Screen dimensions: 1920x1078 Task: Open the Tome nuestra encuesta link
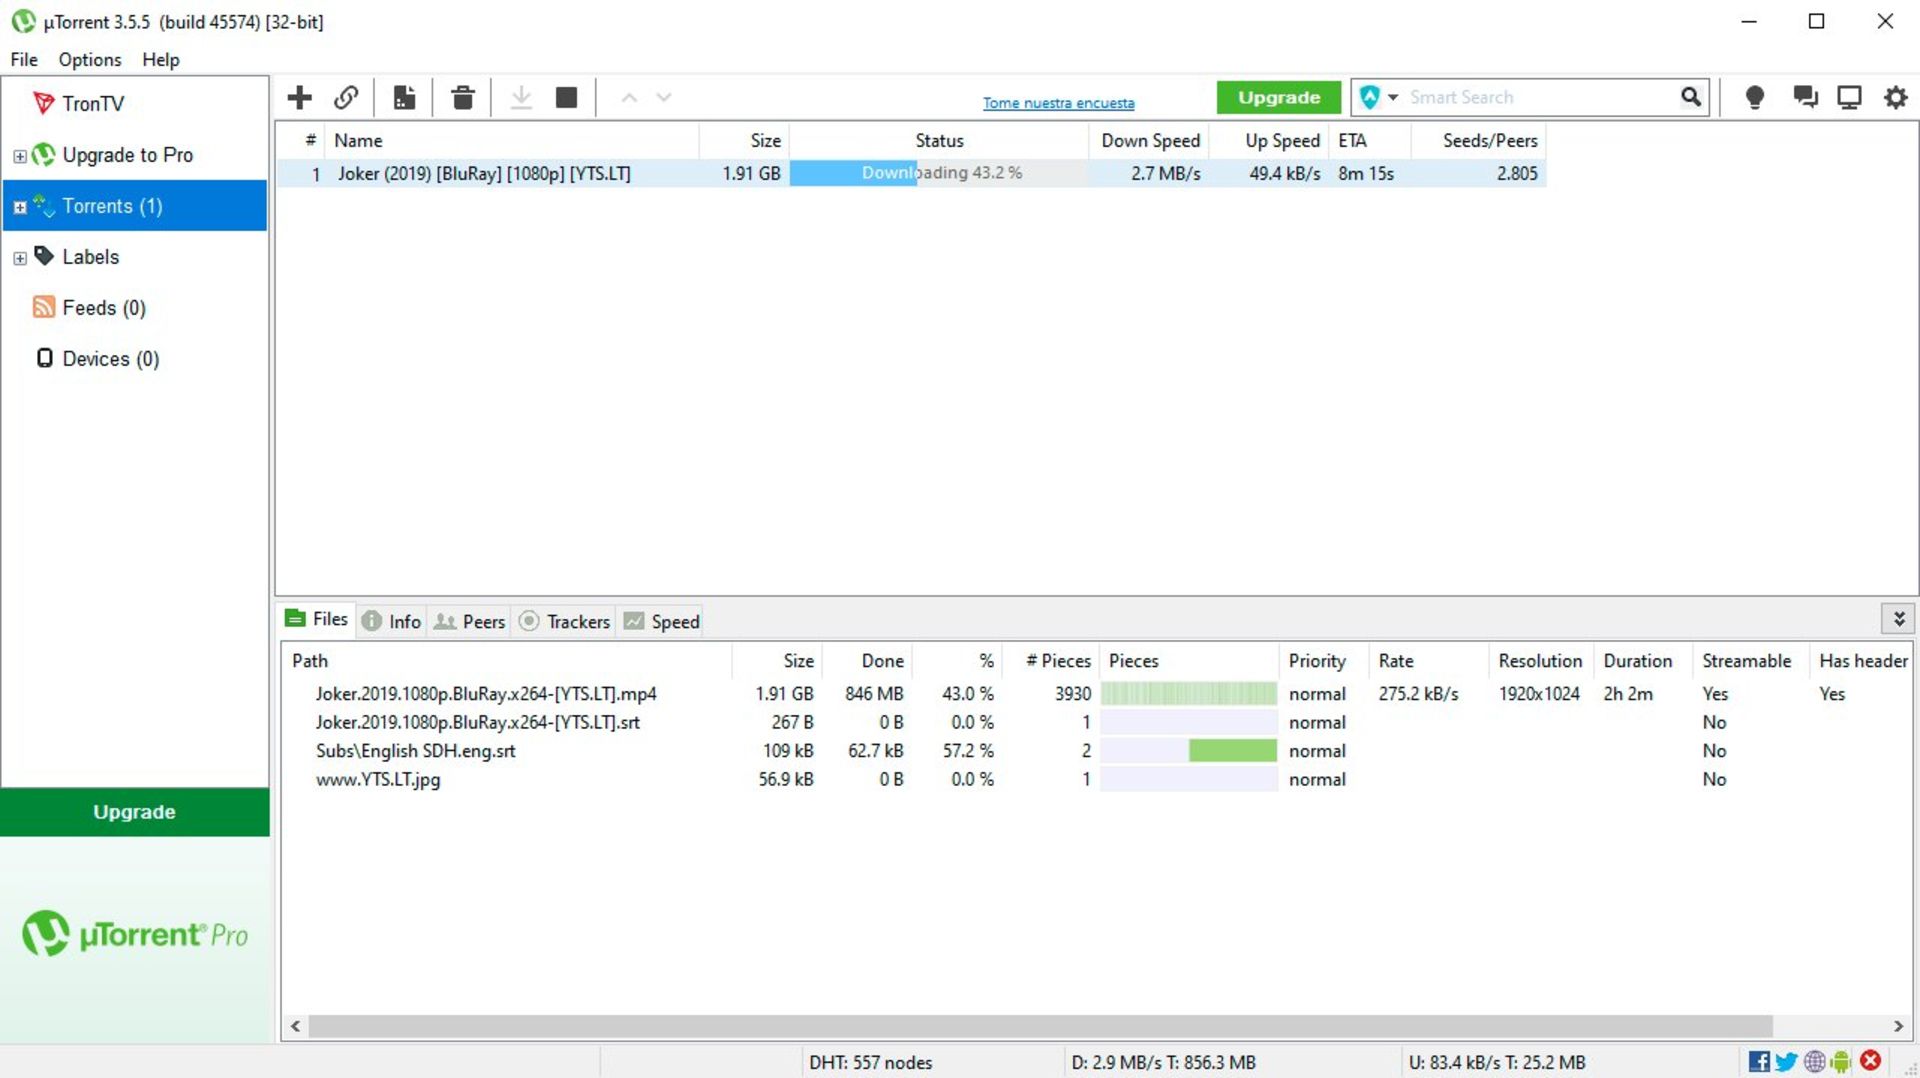pyautogui.click(x=1058, y=102)
